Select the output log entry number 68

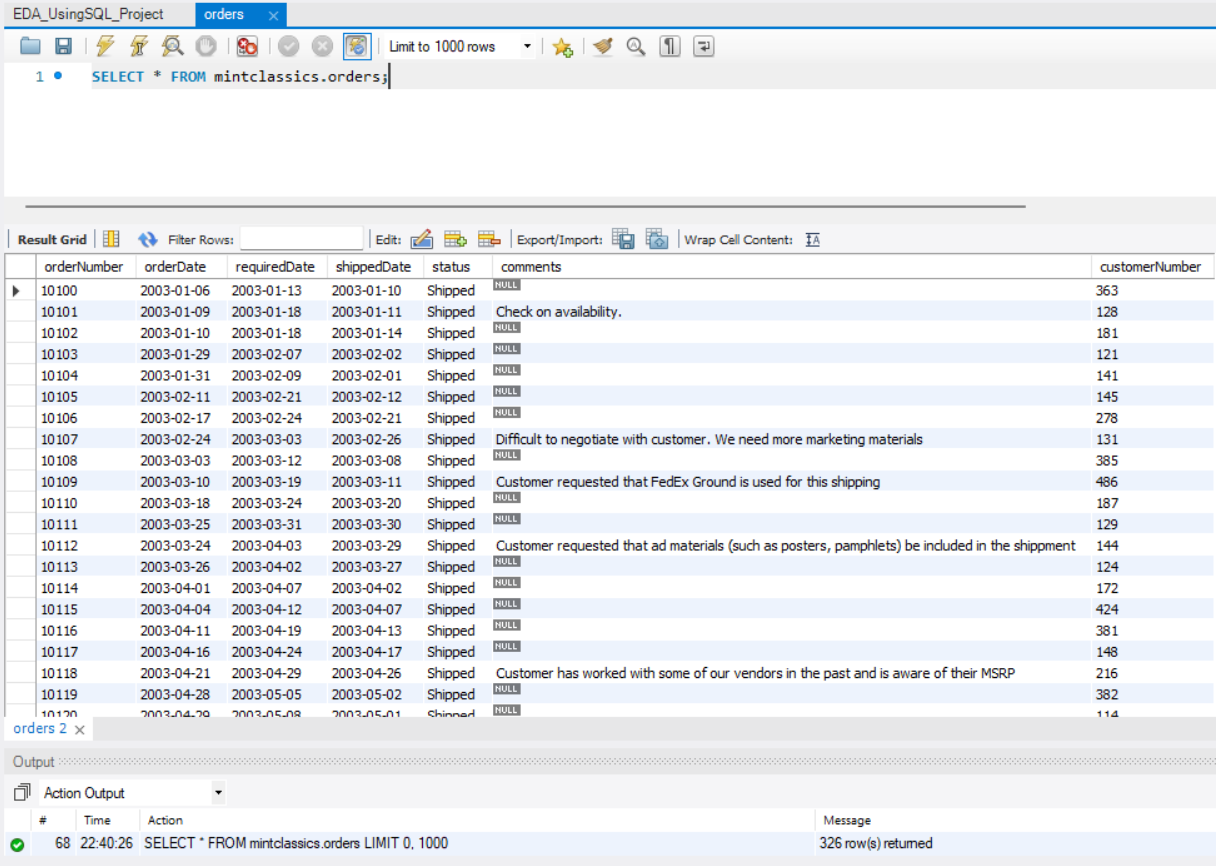pyautogui.click(x=609, y=843)
